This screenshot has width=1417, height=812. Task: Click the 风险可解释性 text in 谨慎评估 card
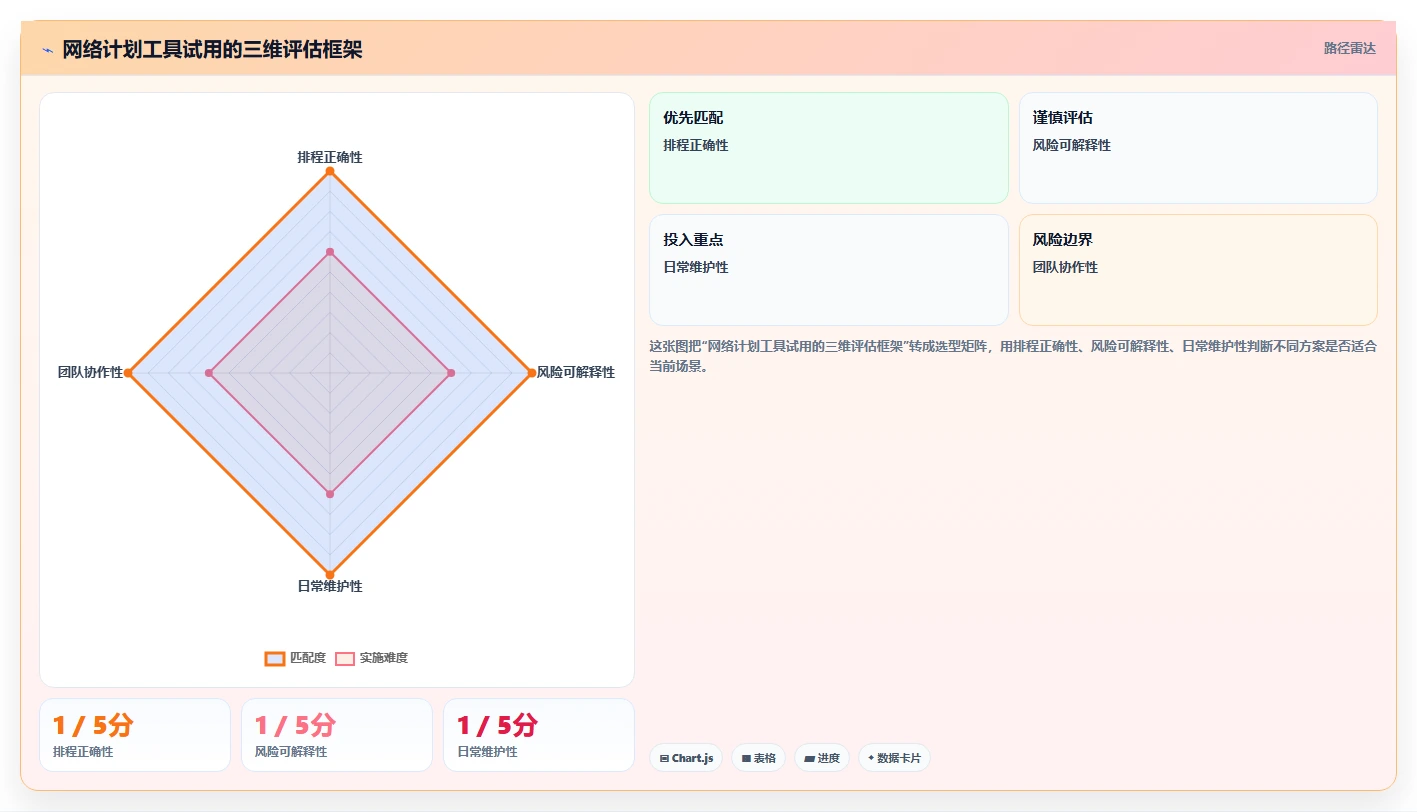[x=1072, y=145]
